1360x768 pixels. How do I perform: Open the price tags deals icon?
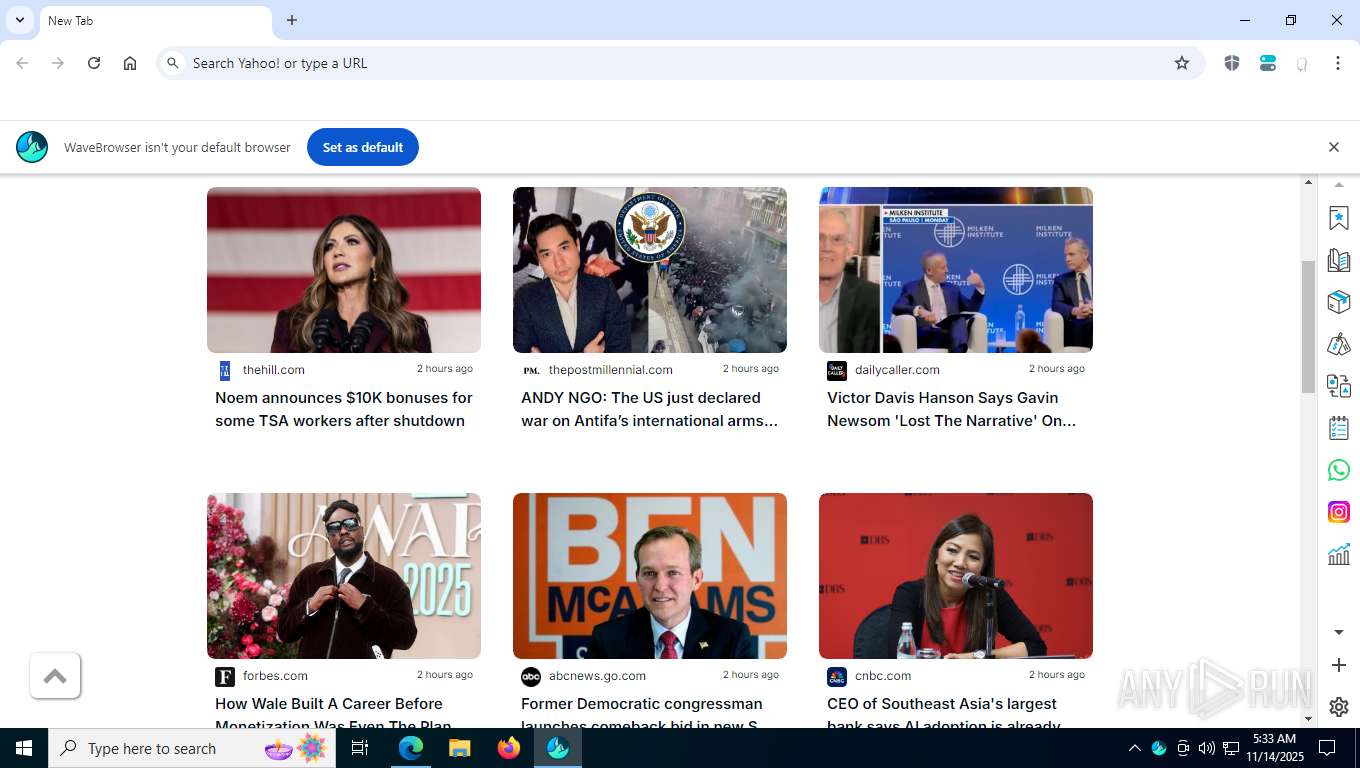[x=1338, y=344]
